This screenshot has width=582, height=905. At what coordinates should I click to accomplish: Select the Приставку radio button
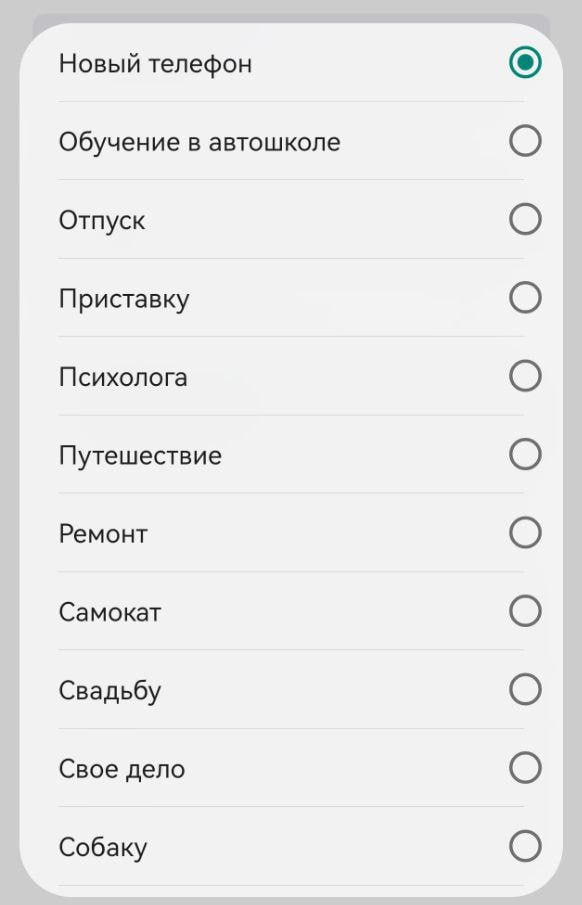click(x=524, y=298)
